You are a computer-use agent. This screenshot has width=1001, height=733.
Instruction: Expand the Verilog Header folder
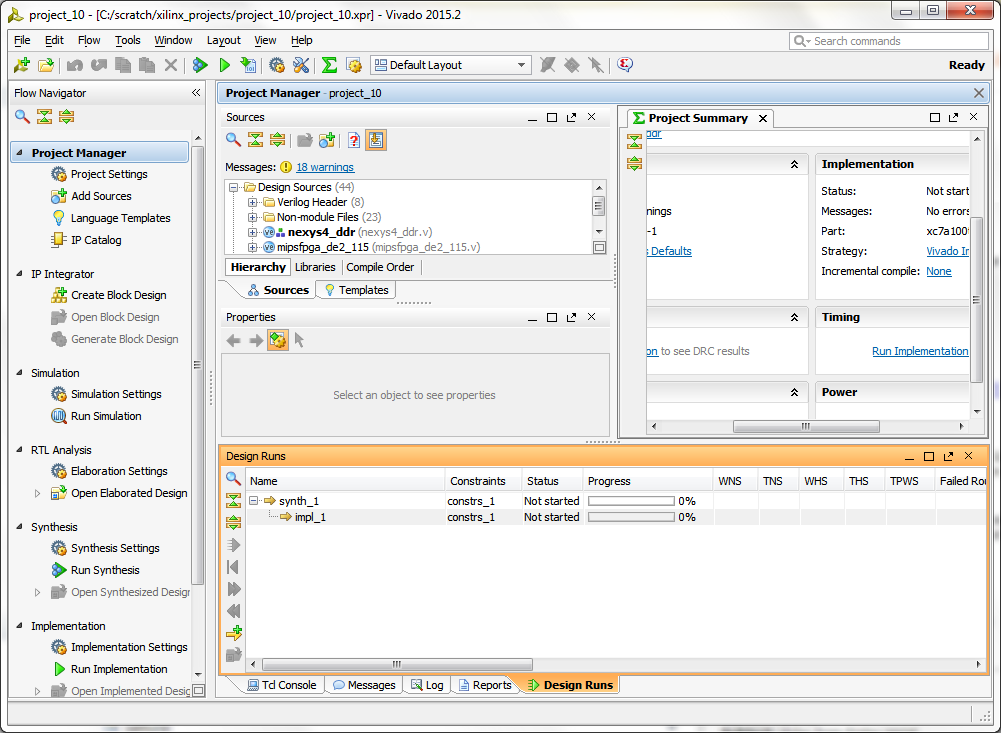pyautogui.click(x=253, y=202)
